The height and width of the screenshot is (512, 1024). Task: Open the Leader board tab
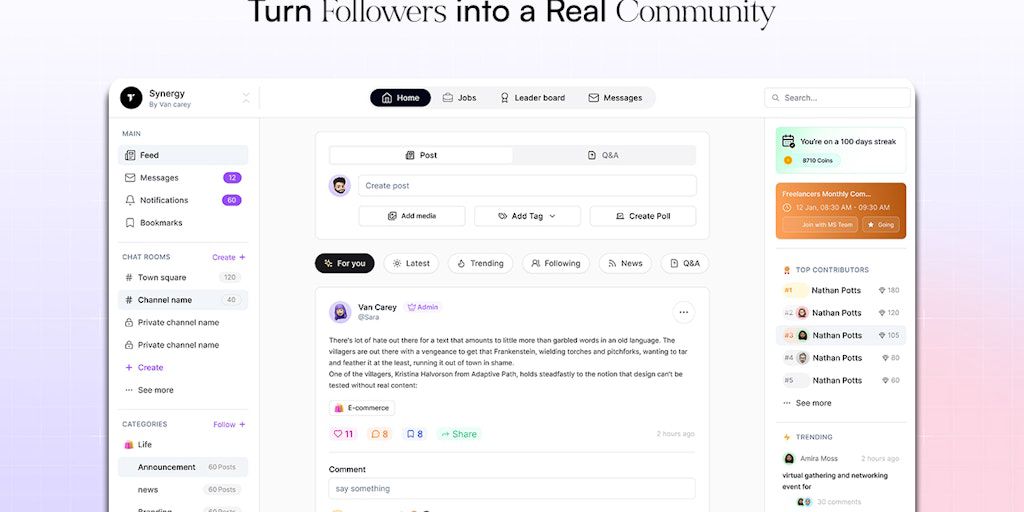pyautogui.click(x=531, y=98)
